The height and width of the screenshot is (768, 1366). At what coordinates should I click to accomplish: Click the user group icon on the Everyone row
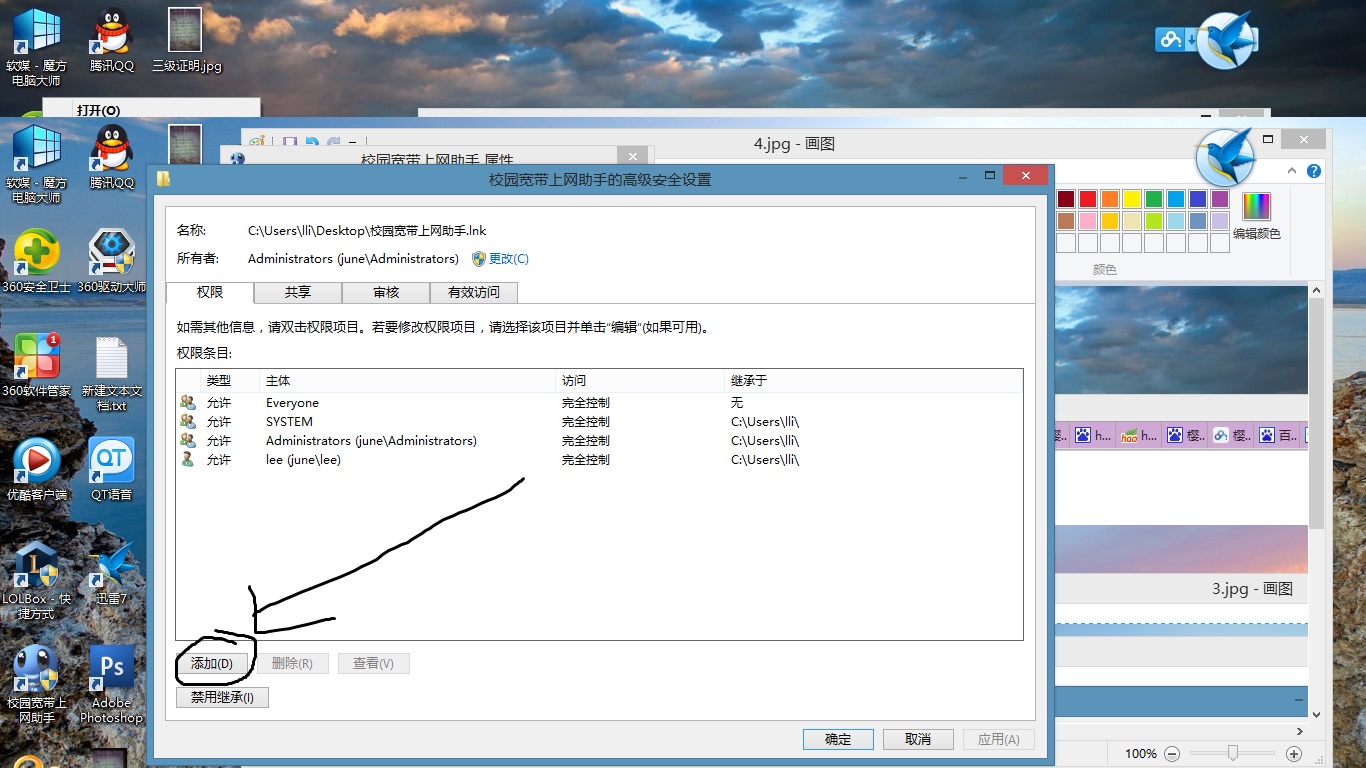(x=188, y=402)
